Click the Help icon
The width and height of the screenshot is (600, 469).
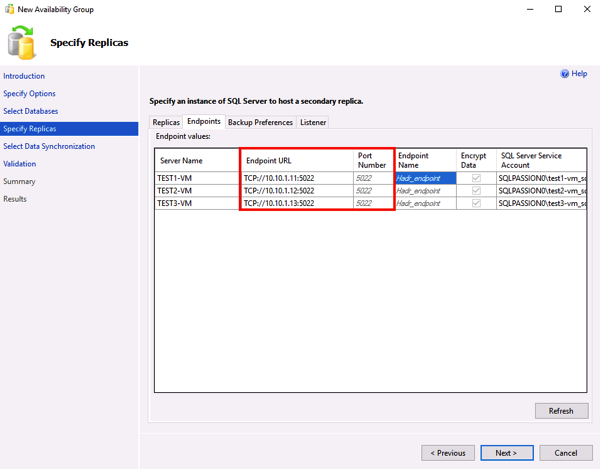pyautogui.click(x=564, y=74)
